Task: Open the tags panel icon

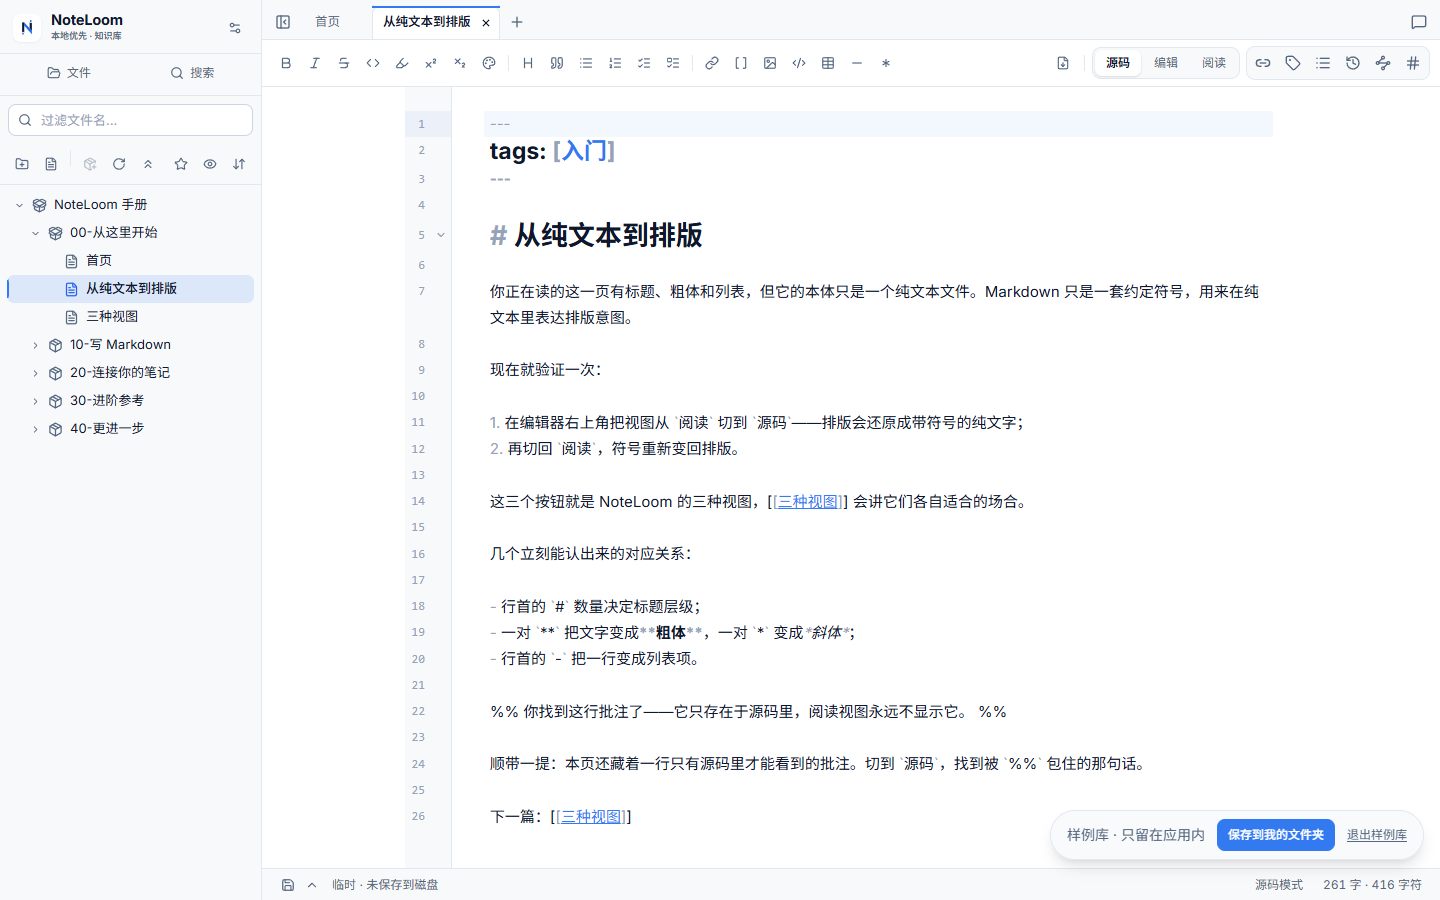Action: coord(1293,63)
